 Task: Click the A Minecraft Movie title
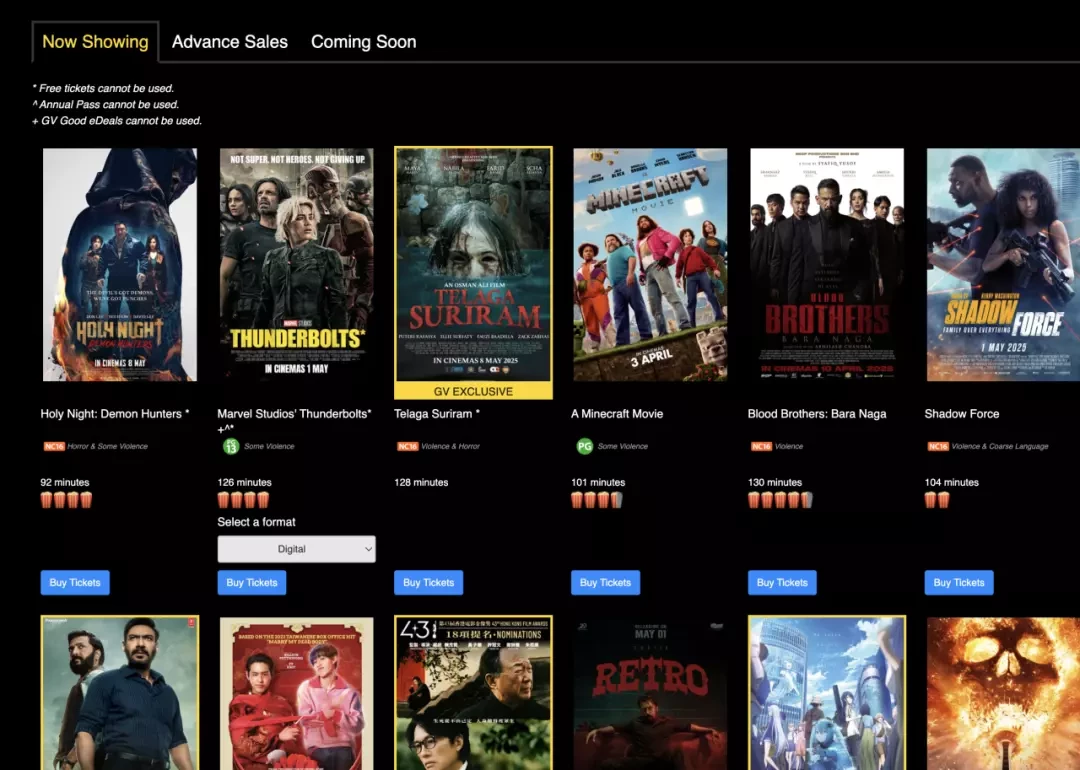click(x=617, y=414)
